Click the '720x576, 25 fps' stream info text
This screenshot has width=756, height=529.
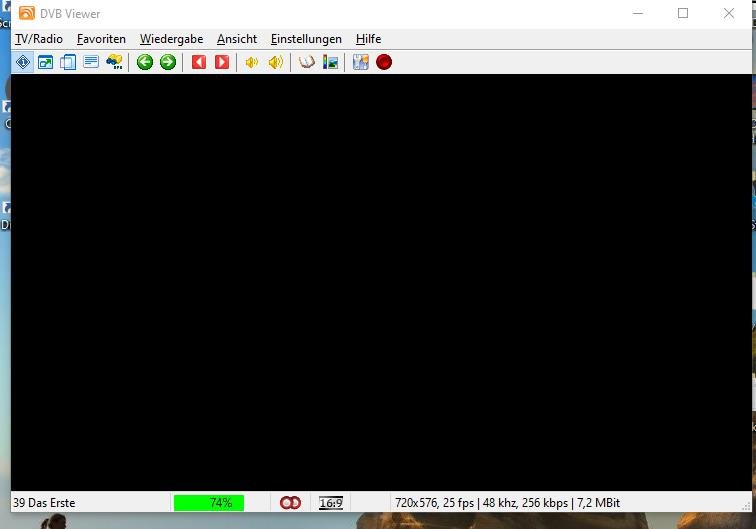[434, 503]
